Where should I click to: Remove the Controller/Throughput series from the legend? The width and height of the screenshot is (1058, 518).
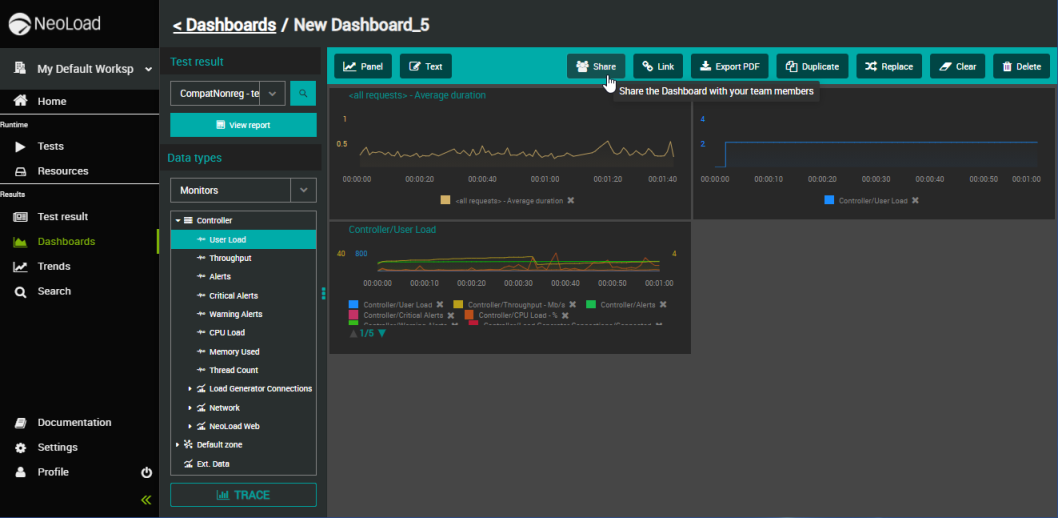572,304
